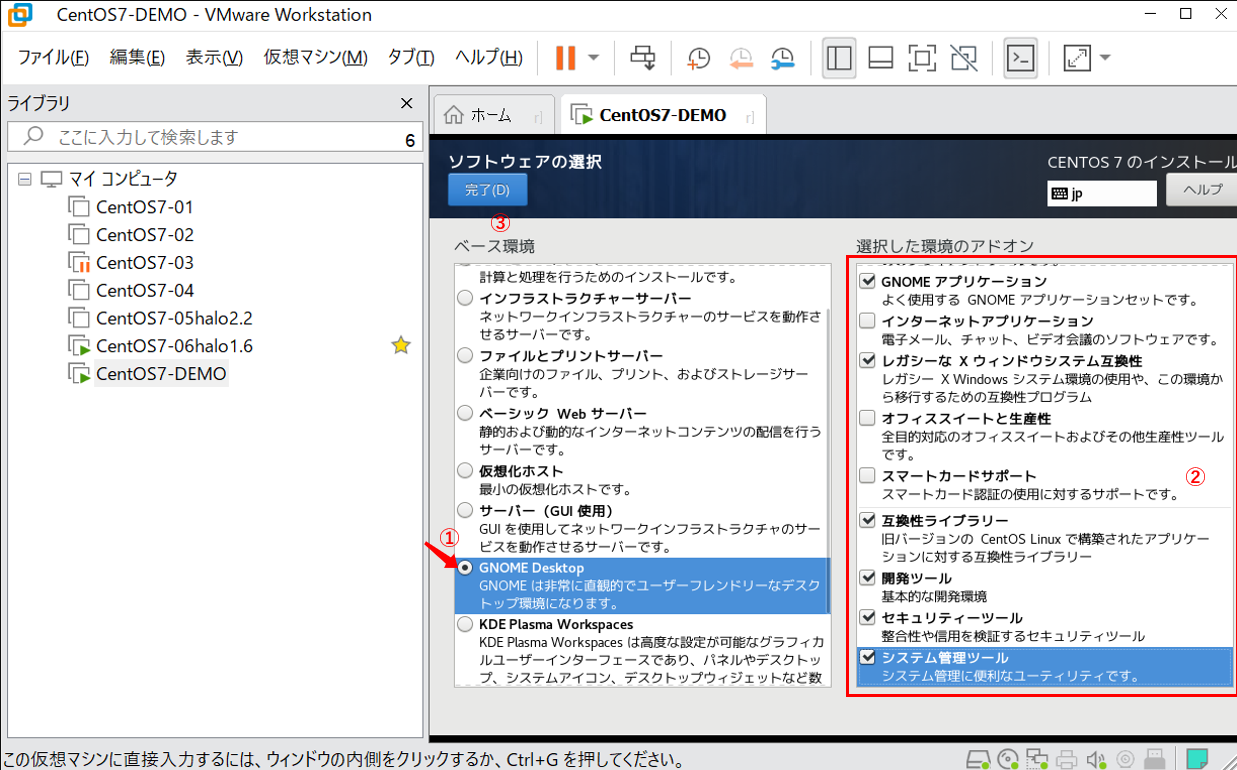1237x770 pixels.
Task: Open the 編集(E) menu
Action: pos(137,58)
